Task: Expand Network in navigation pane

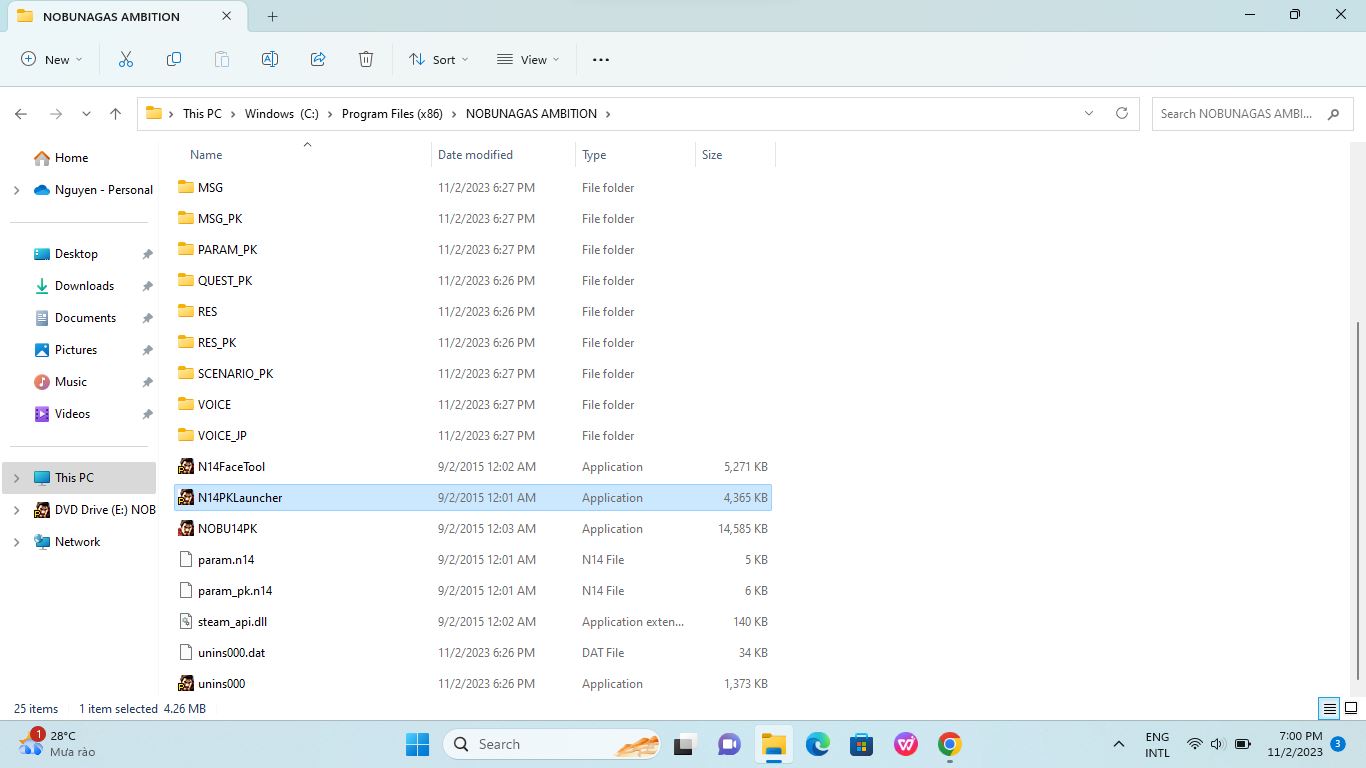Action: point(16,542)
